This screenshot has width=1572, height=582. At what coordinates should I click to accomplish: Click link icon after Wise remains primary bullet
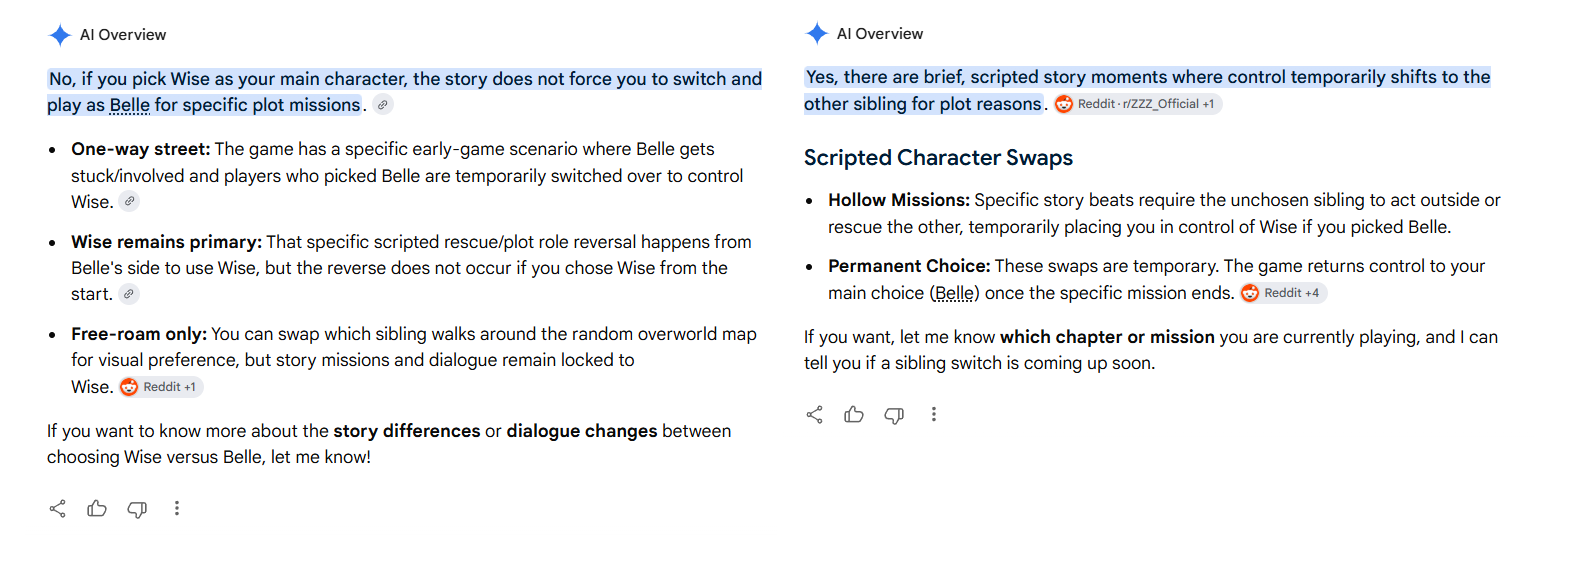point(129,294)
